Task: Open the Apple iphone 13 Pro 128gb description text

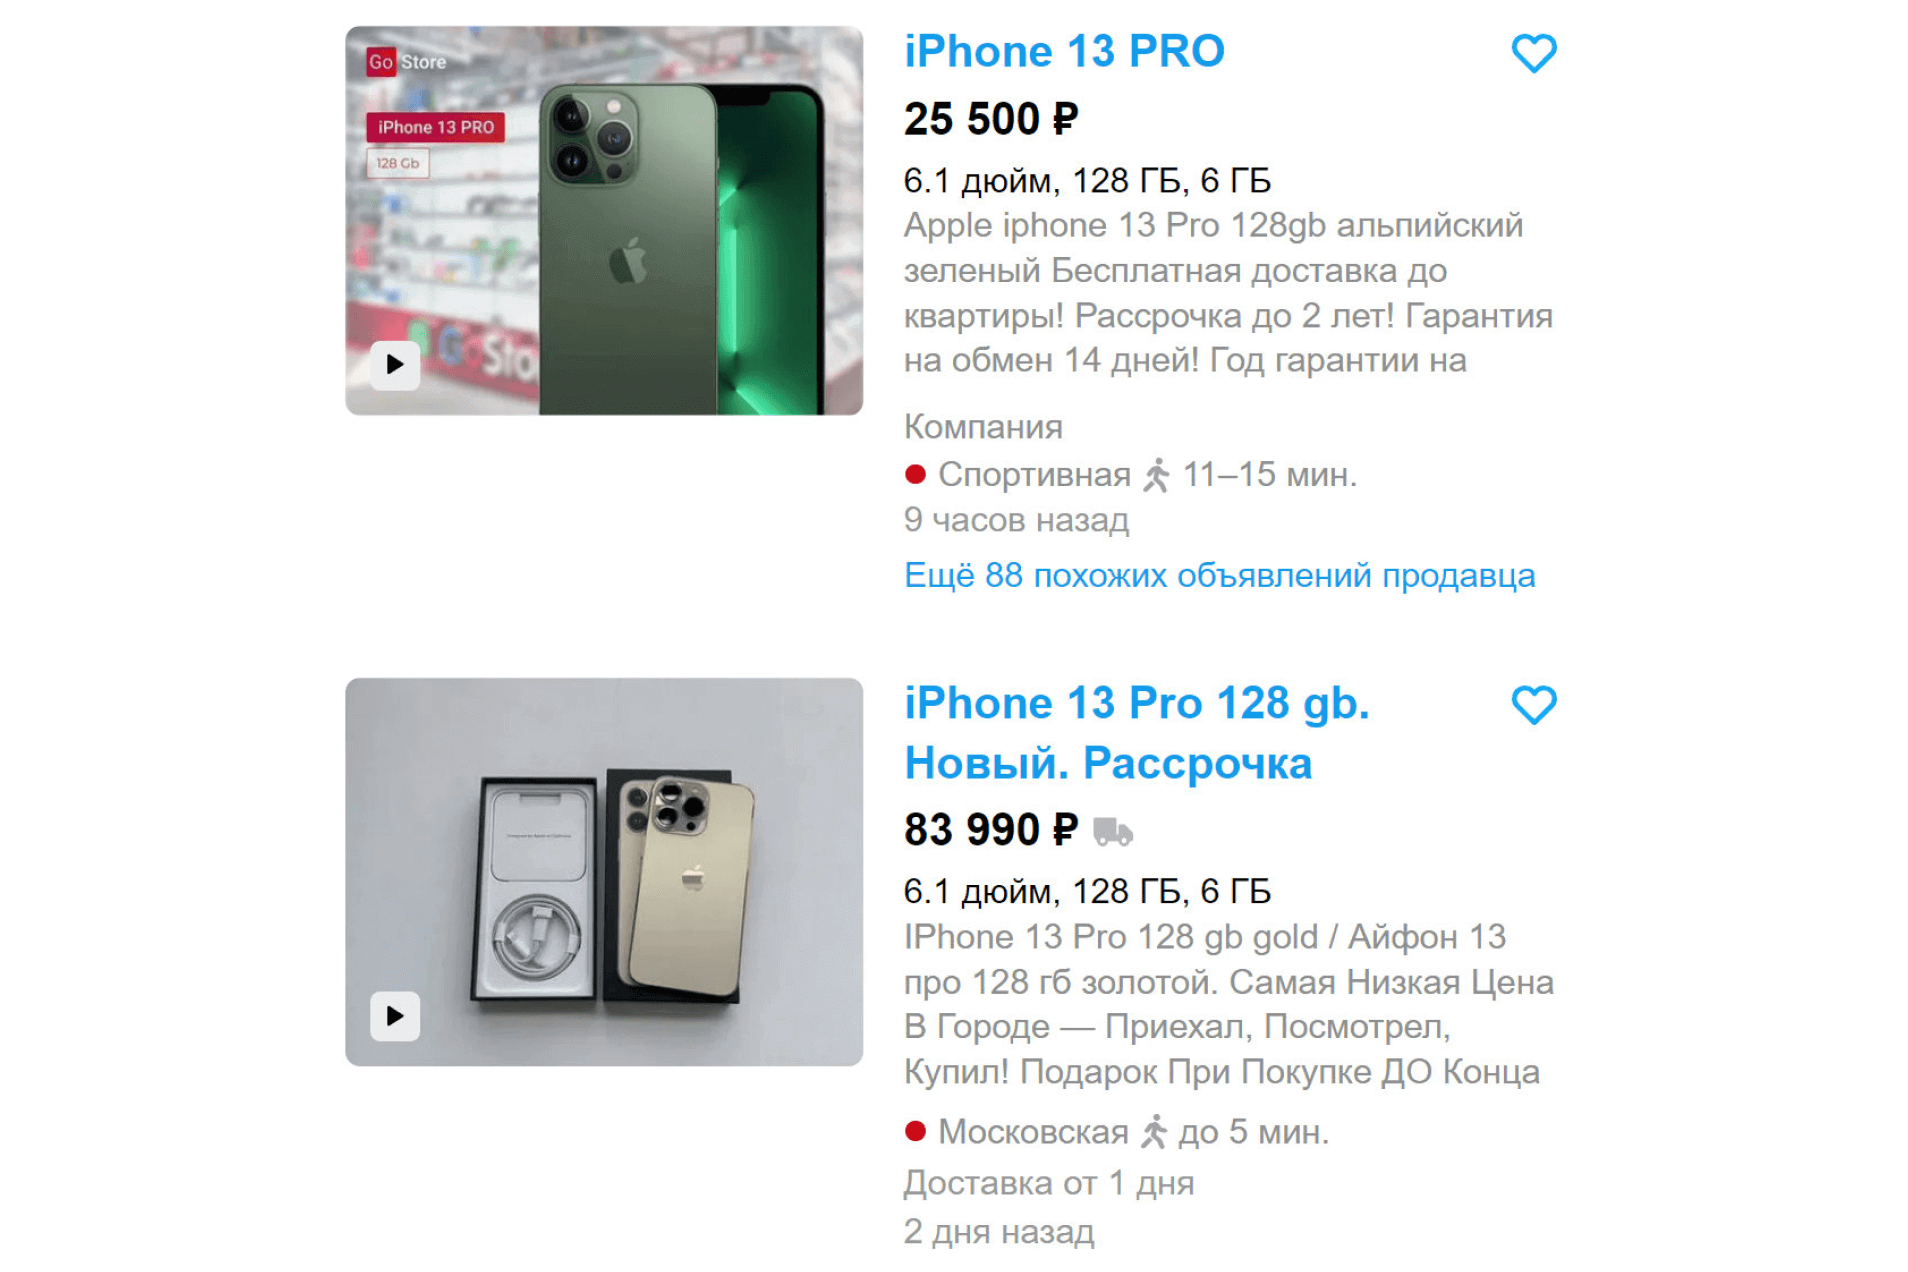Action: point(1227,292)
